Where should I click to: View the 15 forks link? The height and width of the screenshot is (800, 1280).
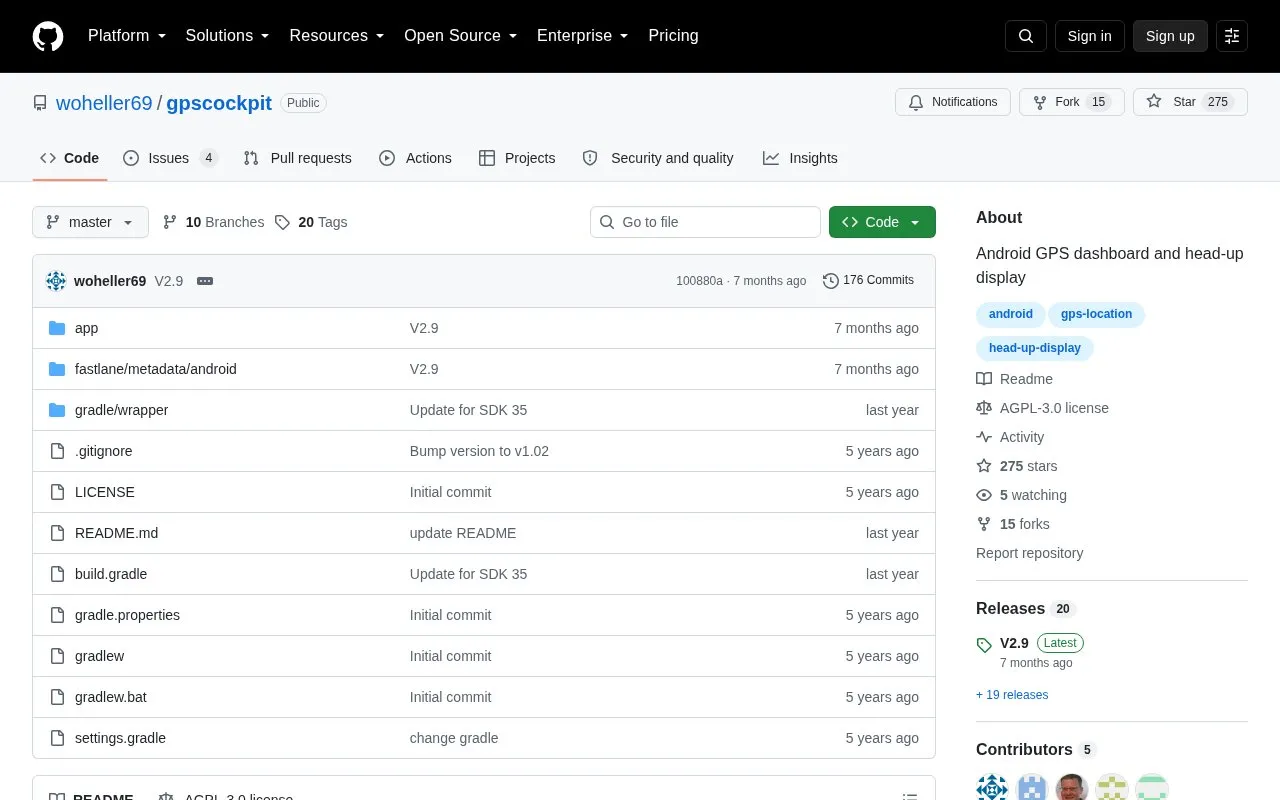(1013, 524)
